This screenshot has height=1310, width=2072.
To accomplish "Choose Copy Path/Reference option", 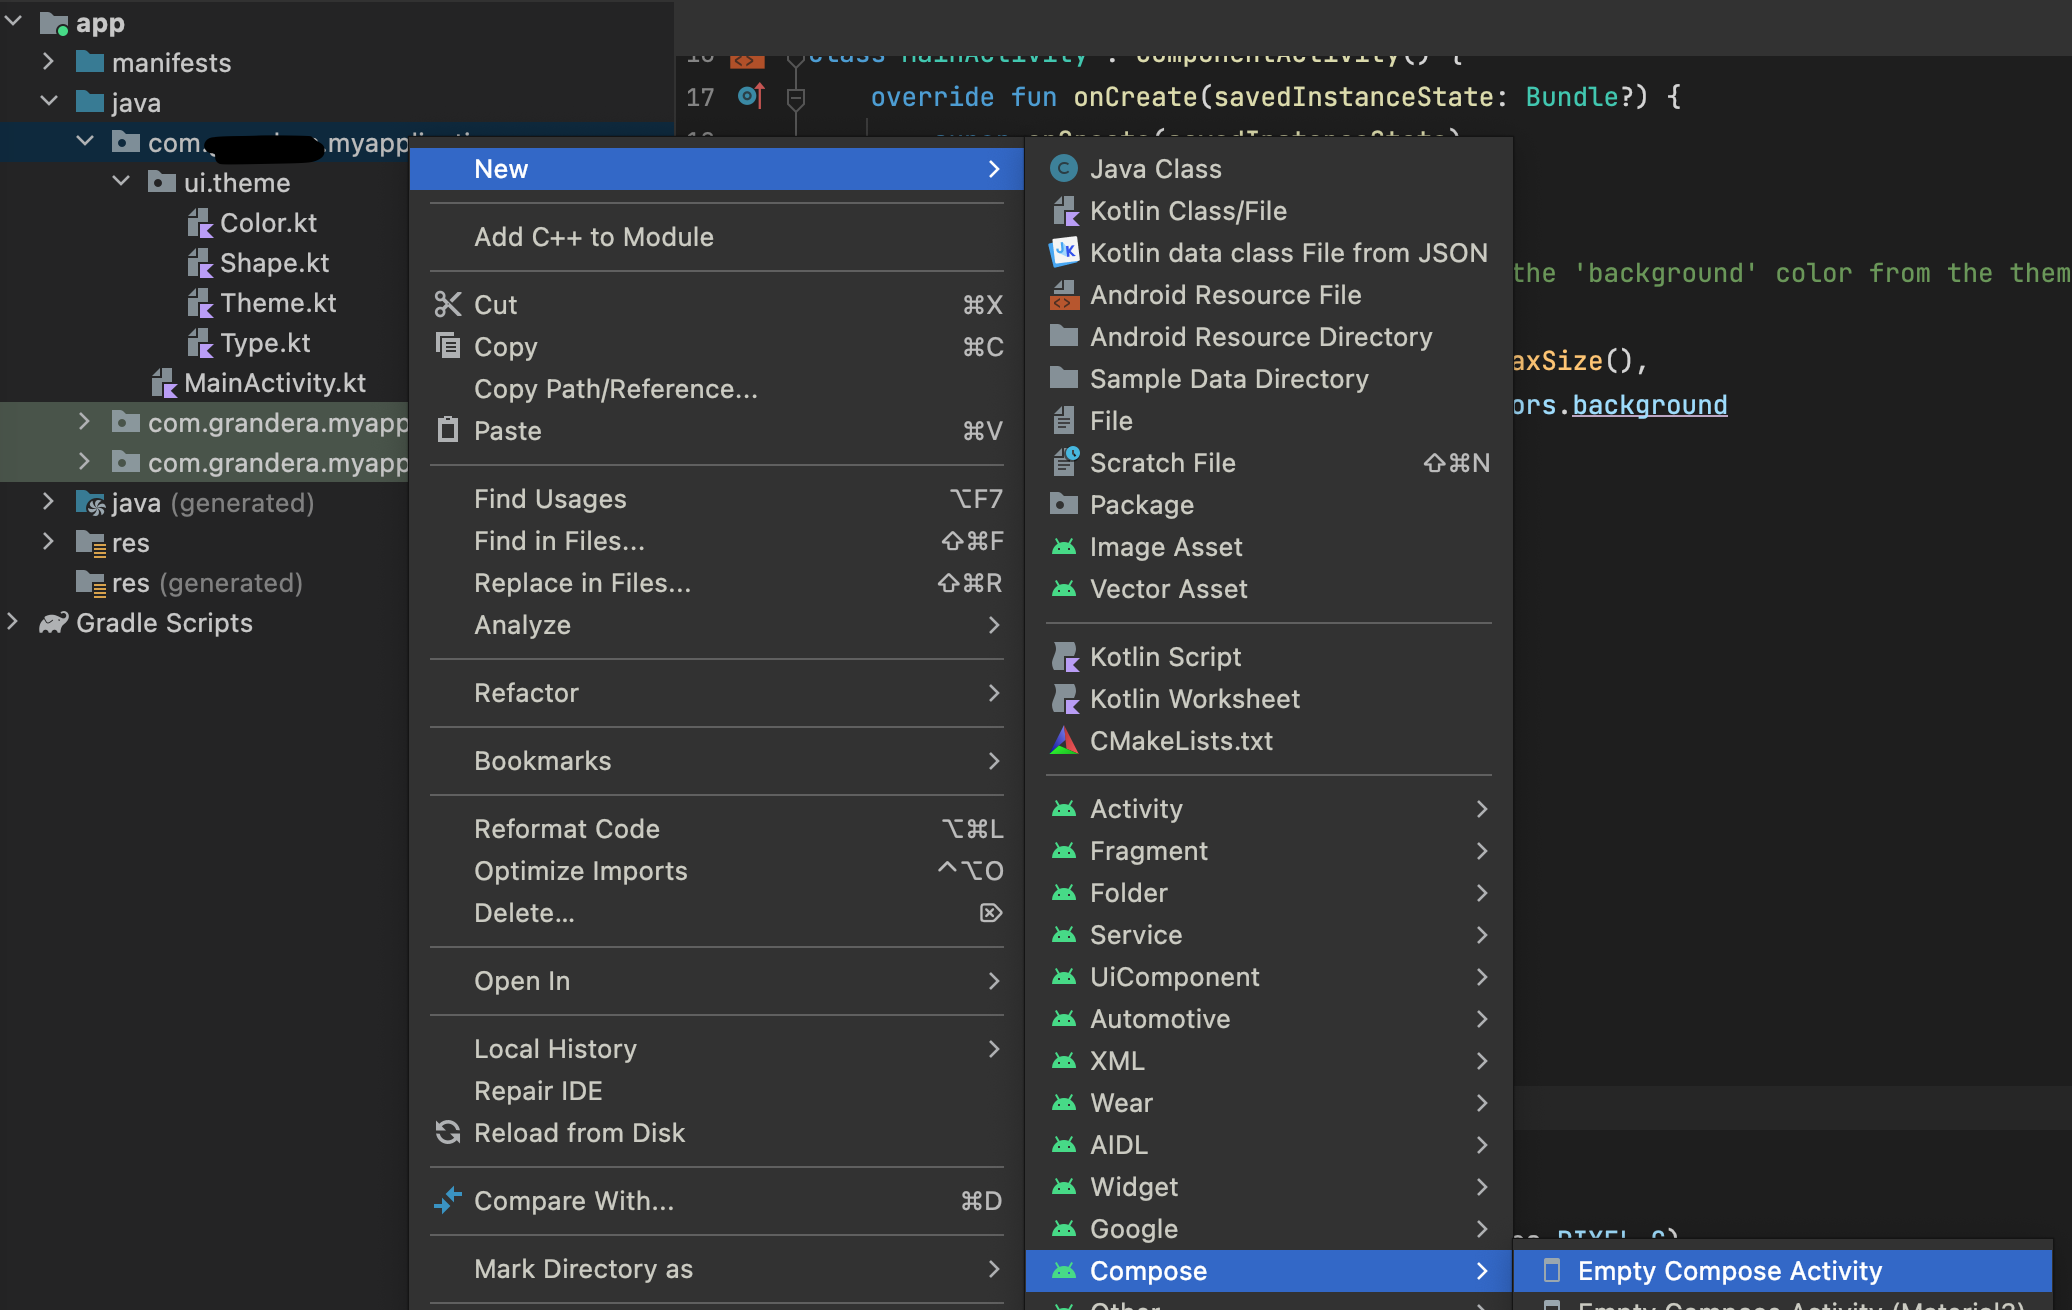I will pos(615,389).
